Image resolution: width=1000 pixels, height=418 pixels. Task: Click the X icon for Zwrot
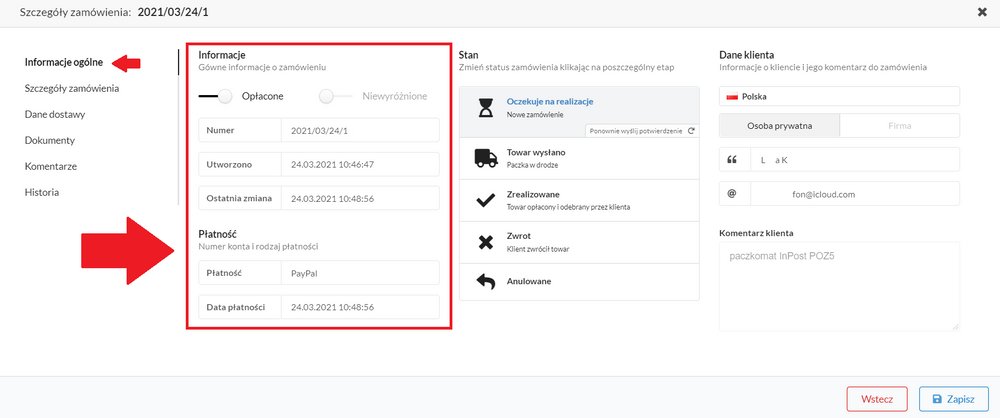(x=486, y=242)
